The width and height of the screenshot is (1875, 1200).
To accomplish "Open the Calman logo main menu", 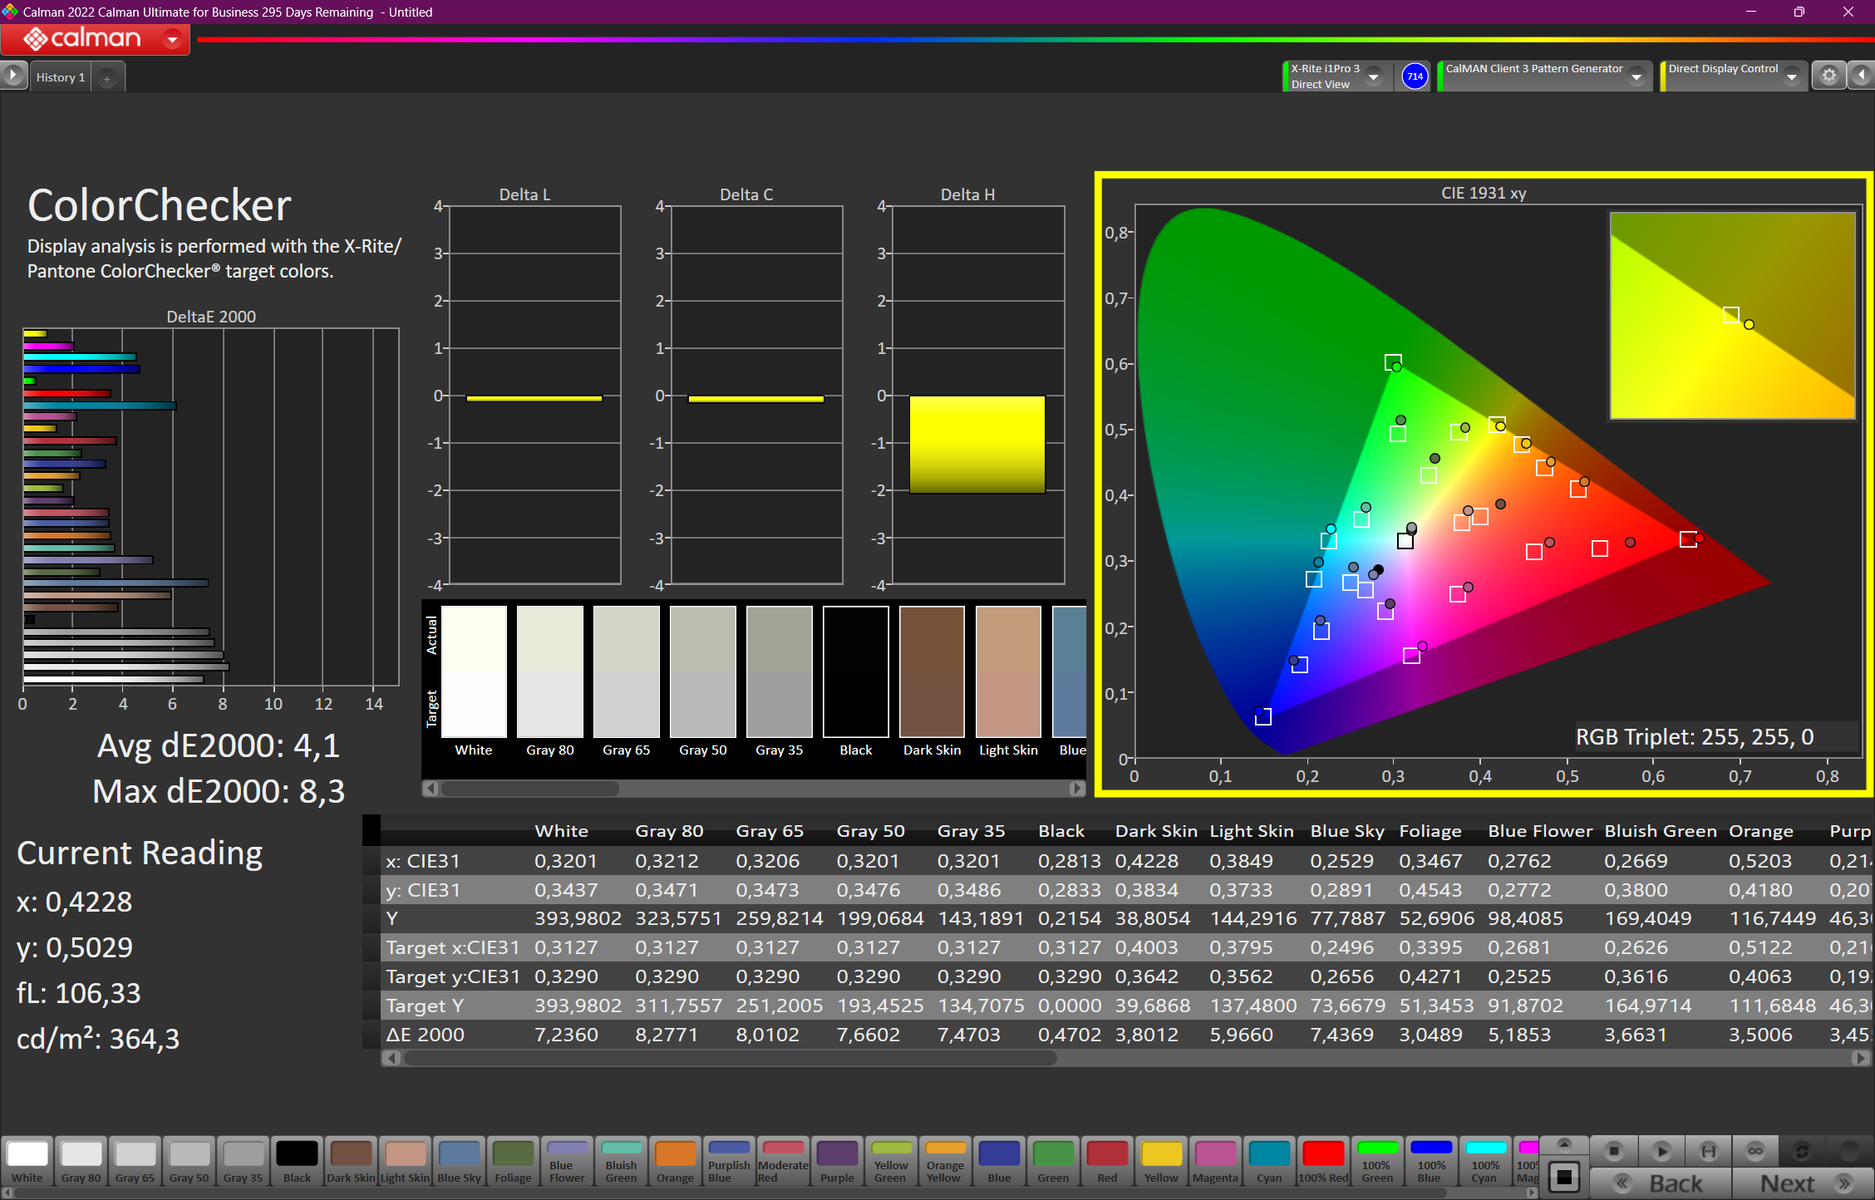I will coord(95,39).
